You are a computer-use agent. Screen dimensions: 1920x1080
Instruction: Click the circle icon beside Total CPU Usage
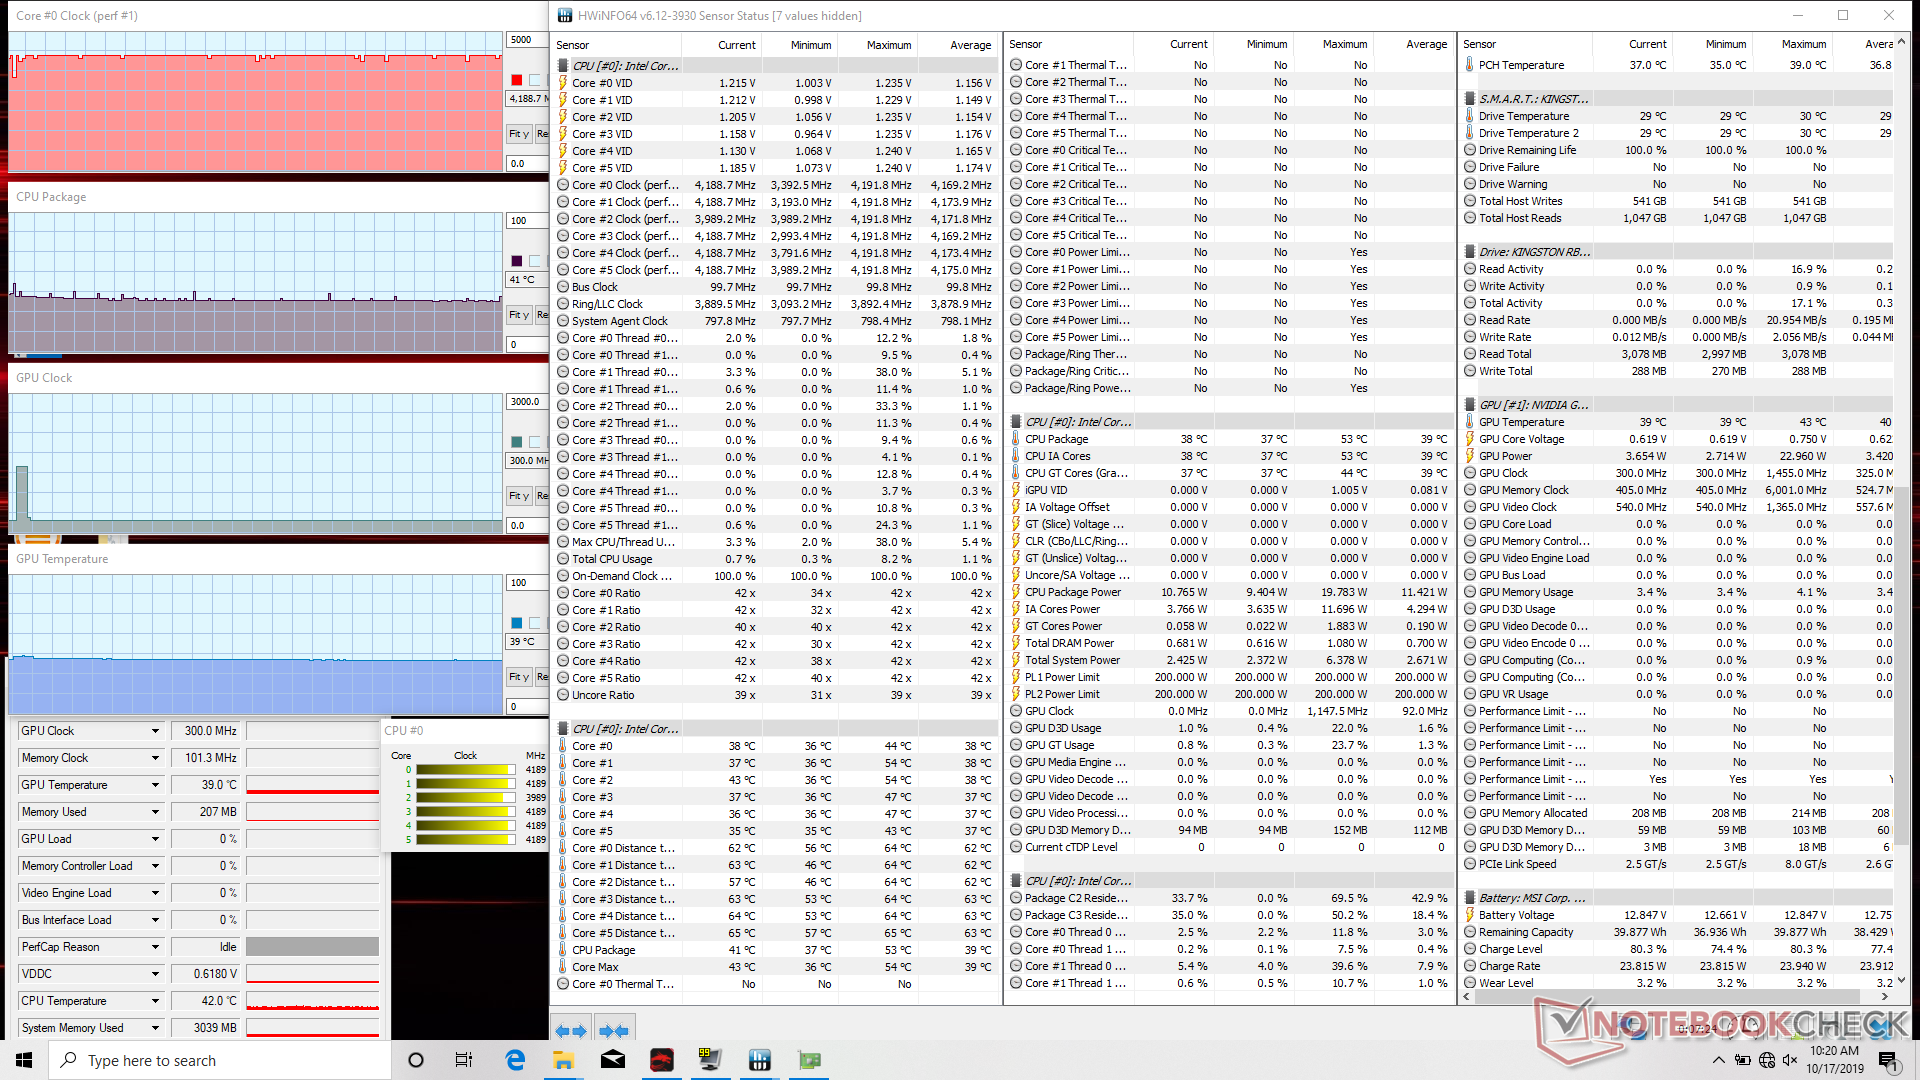point(563,559)
